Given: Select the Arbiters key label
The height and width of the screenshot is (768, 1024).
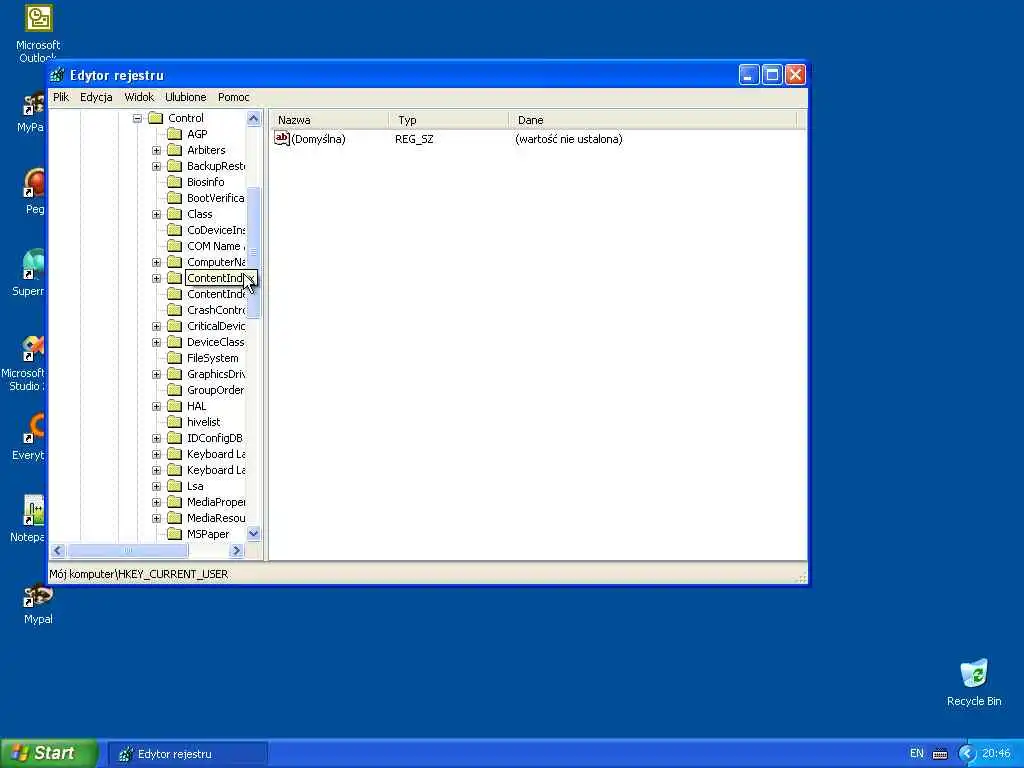Looking at the screenshot, I should pos(206,150).
